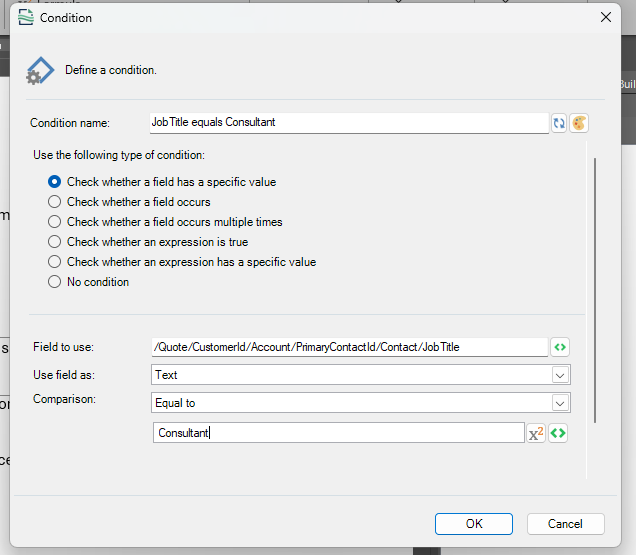This screenshot has width=636, height=555.
Task: Click the Condition dialog title bar icon
Action: pyautogui.click(x=26, y=17)
